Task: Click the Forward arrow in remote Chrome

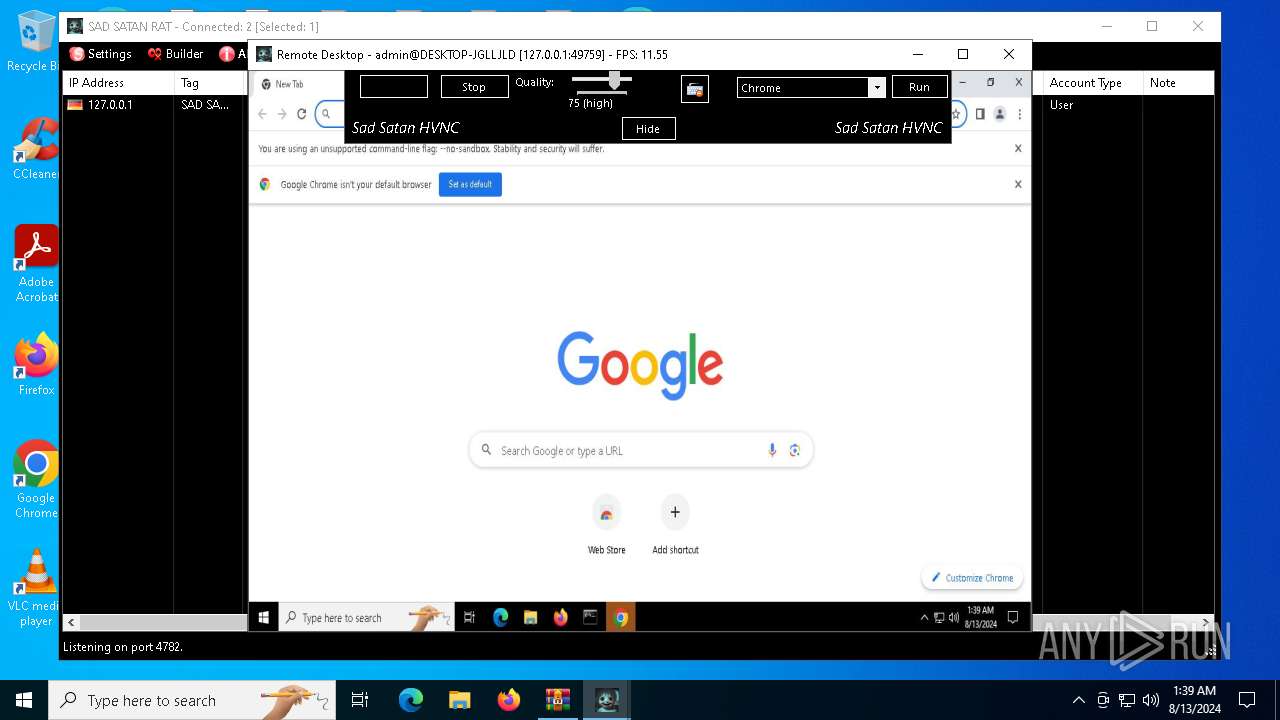Action: [282, 114]
